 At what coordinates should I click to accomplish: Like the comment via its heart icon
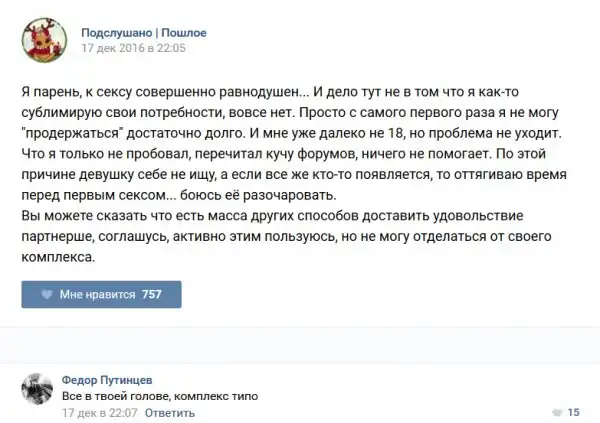point(556,412)
